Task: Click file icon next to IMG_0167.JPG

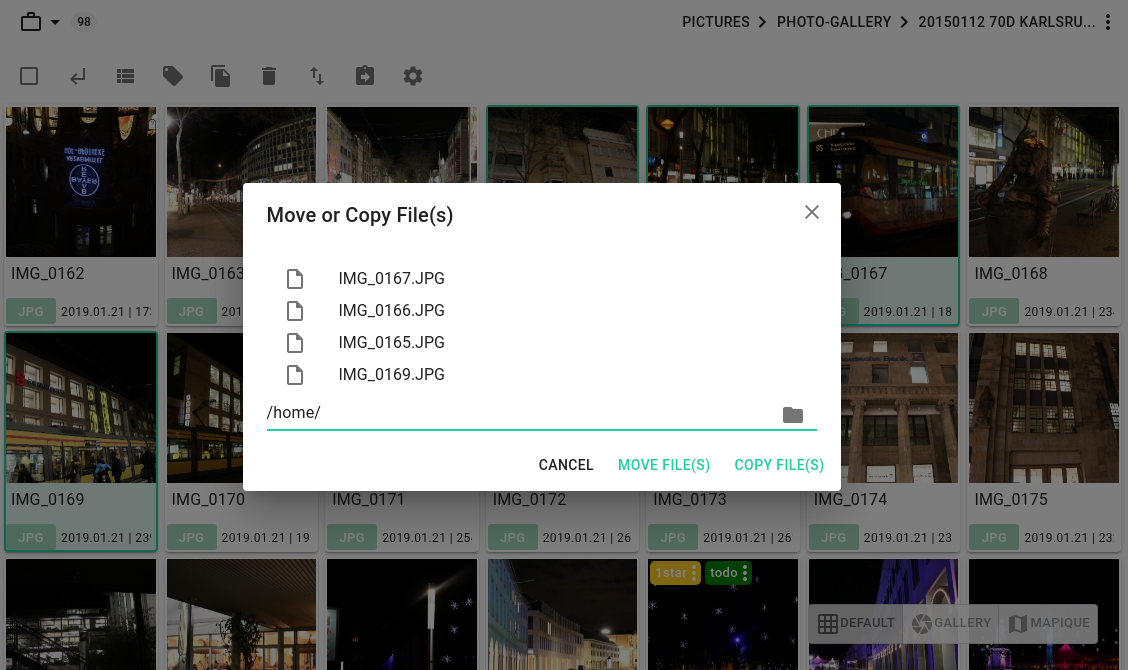Action: pos(295,279)
